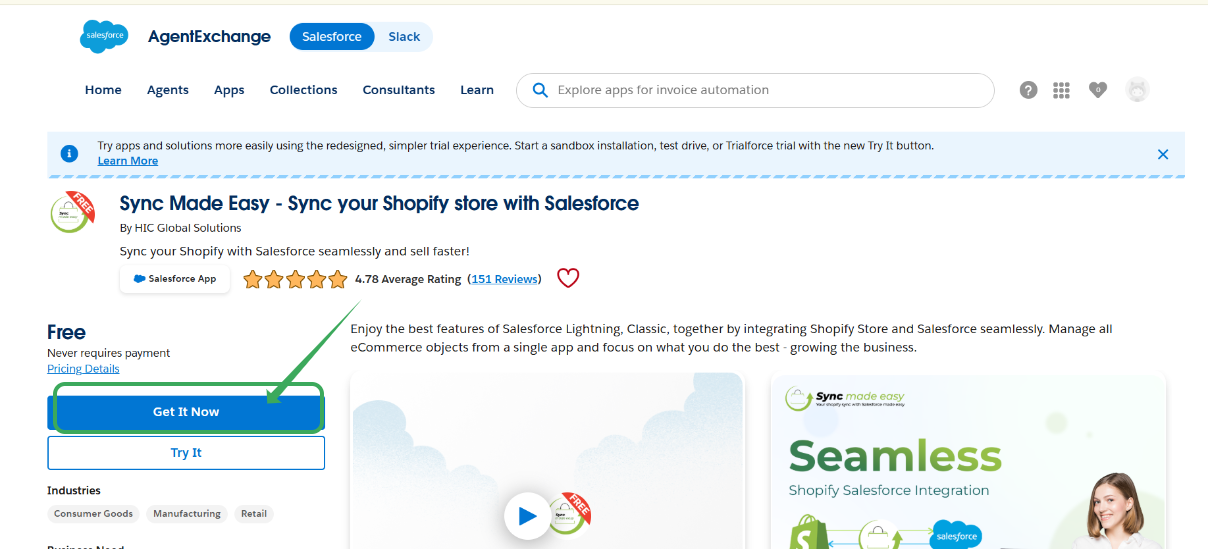Viewport: 1208px width, 549px height.
Task: Go to the Home menu
Action: click(x=103, y=90)
